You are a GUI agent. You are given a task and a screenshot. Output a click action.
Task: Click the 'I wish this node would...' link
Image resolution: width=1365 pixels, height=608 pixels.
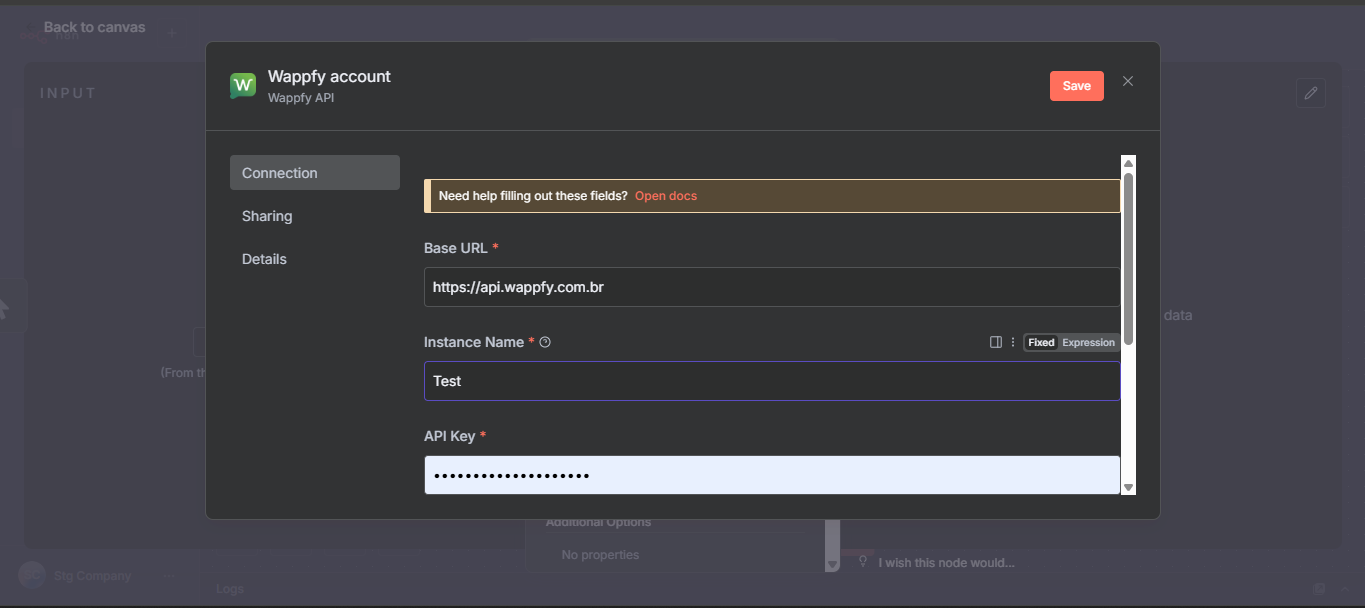tap(946, 563)
